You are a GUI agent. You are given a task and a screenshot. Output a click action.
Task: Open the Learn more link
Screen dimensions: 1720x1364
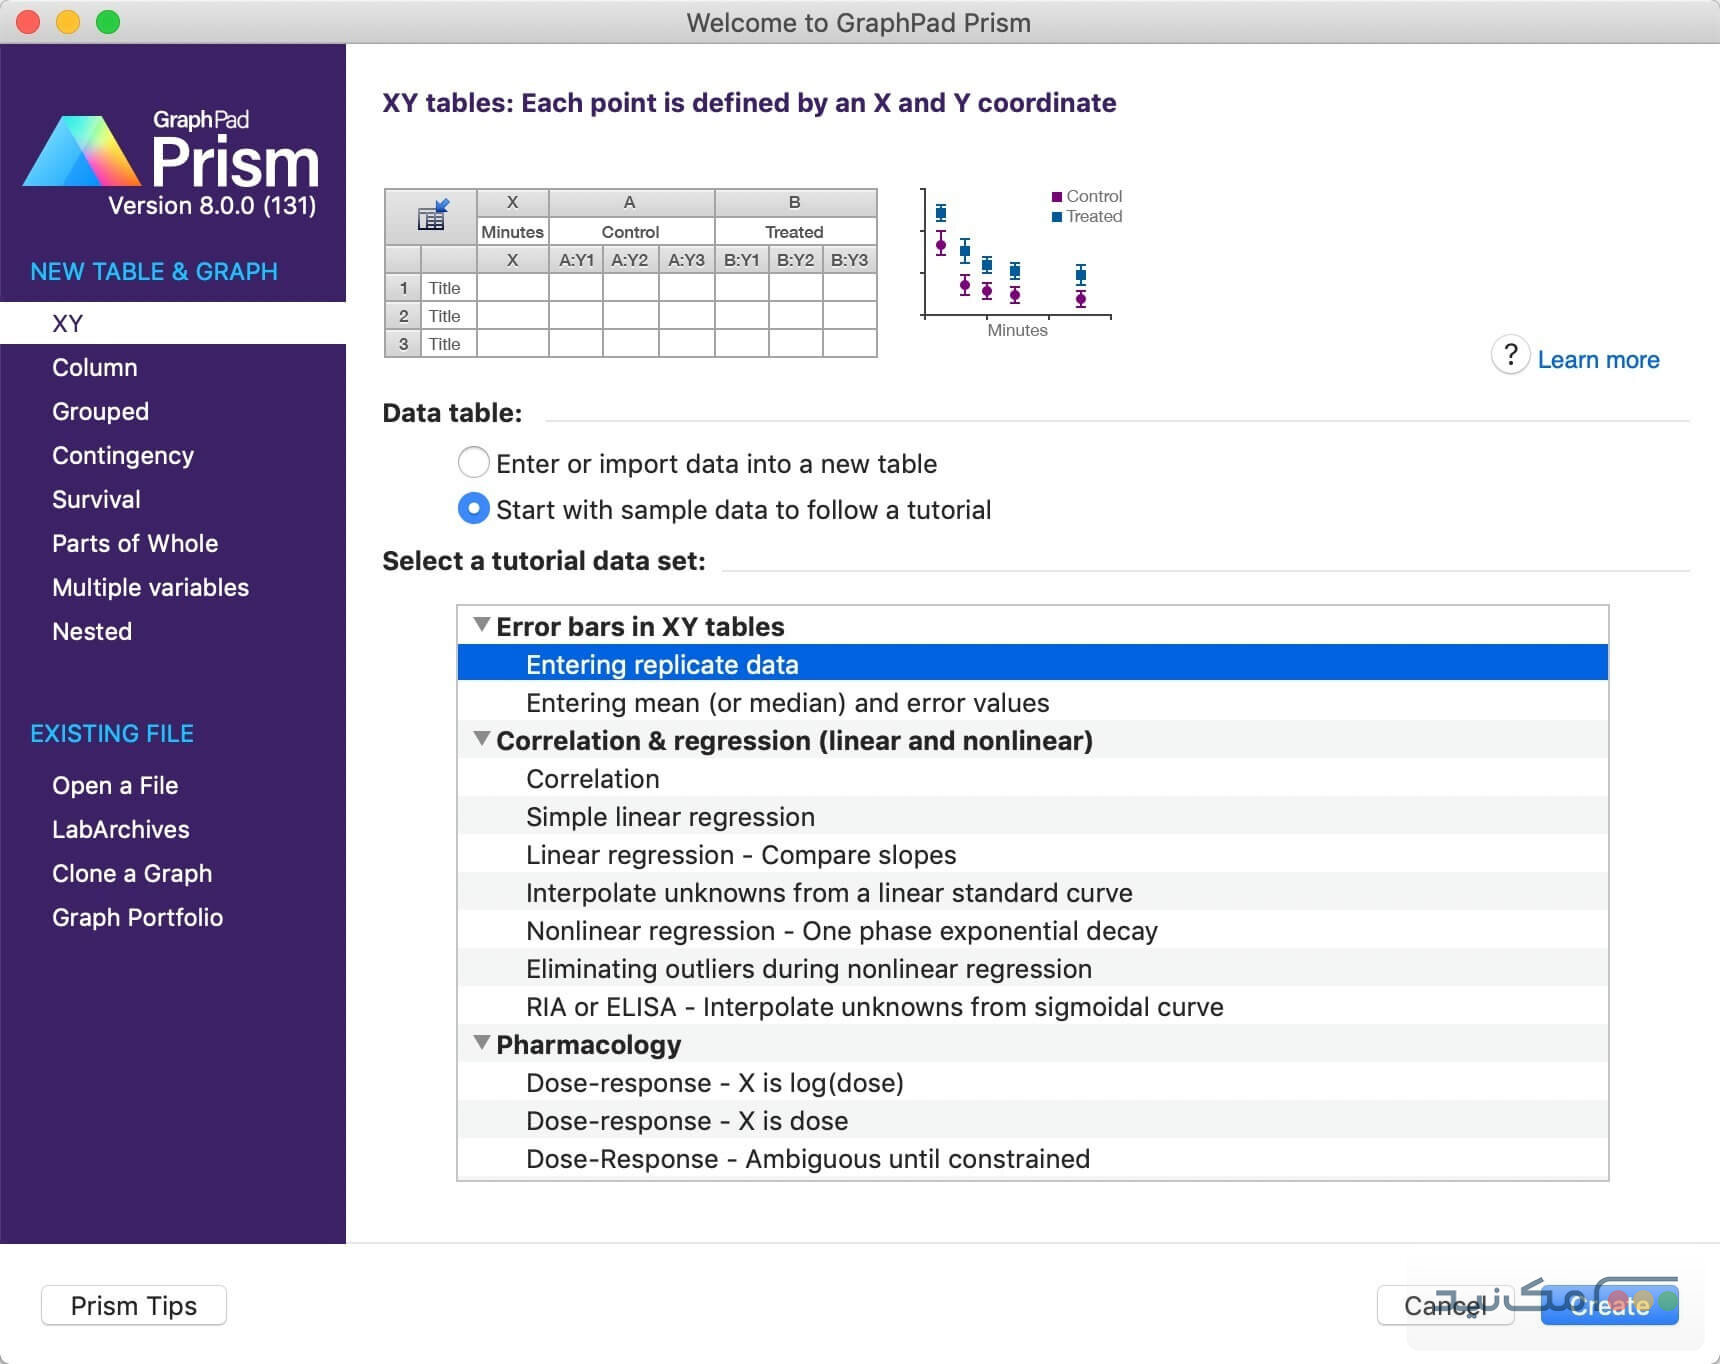pyautogui.click(x=1598, y=360)
